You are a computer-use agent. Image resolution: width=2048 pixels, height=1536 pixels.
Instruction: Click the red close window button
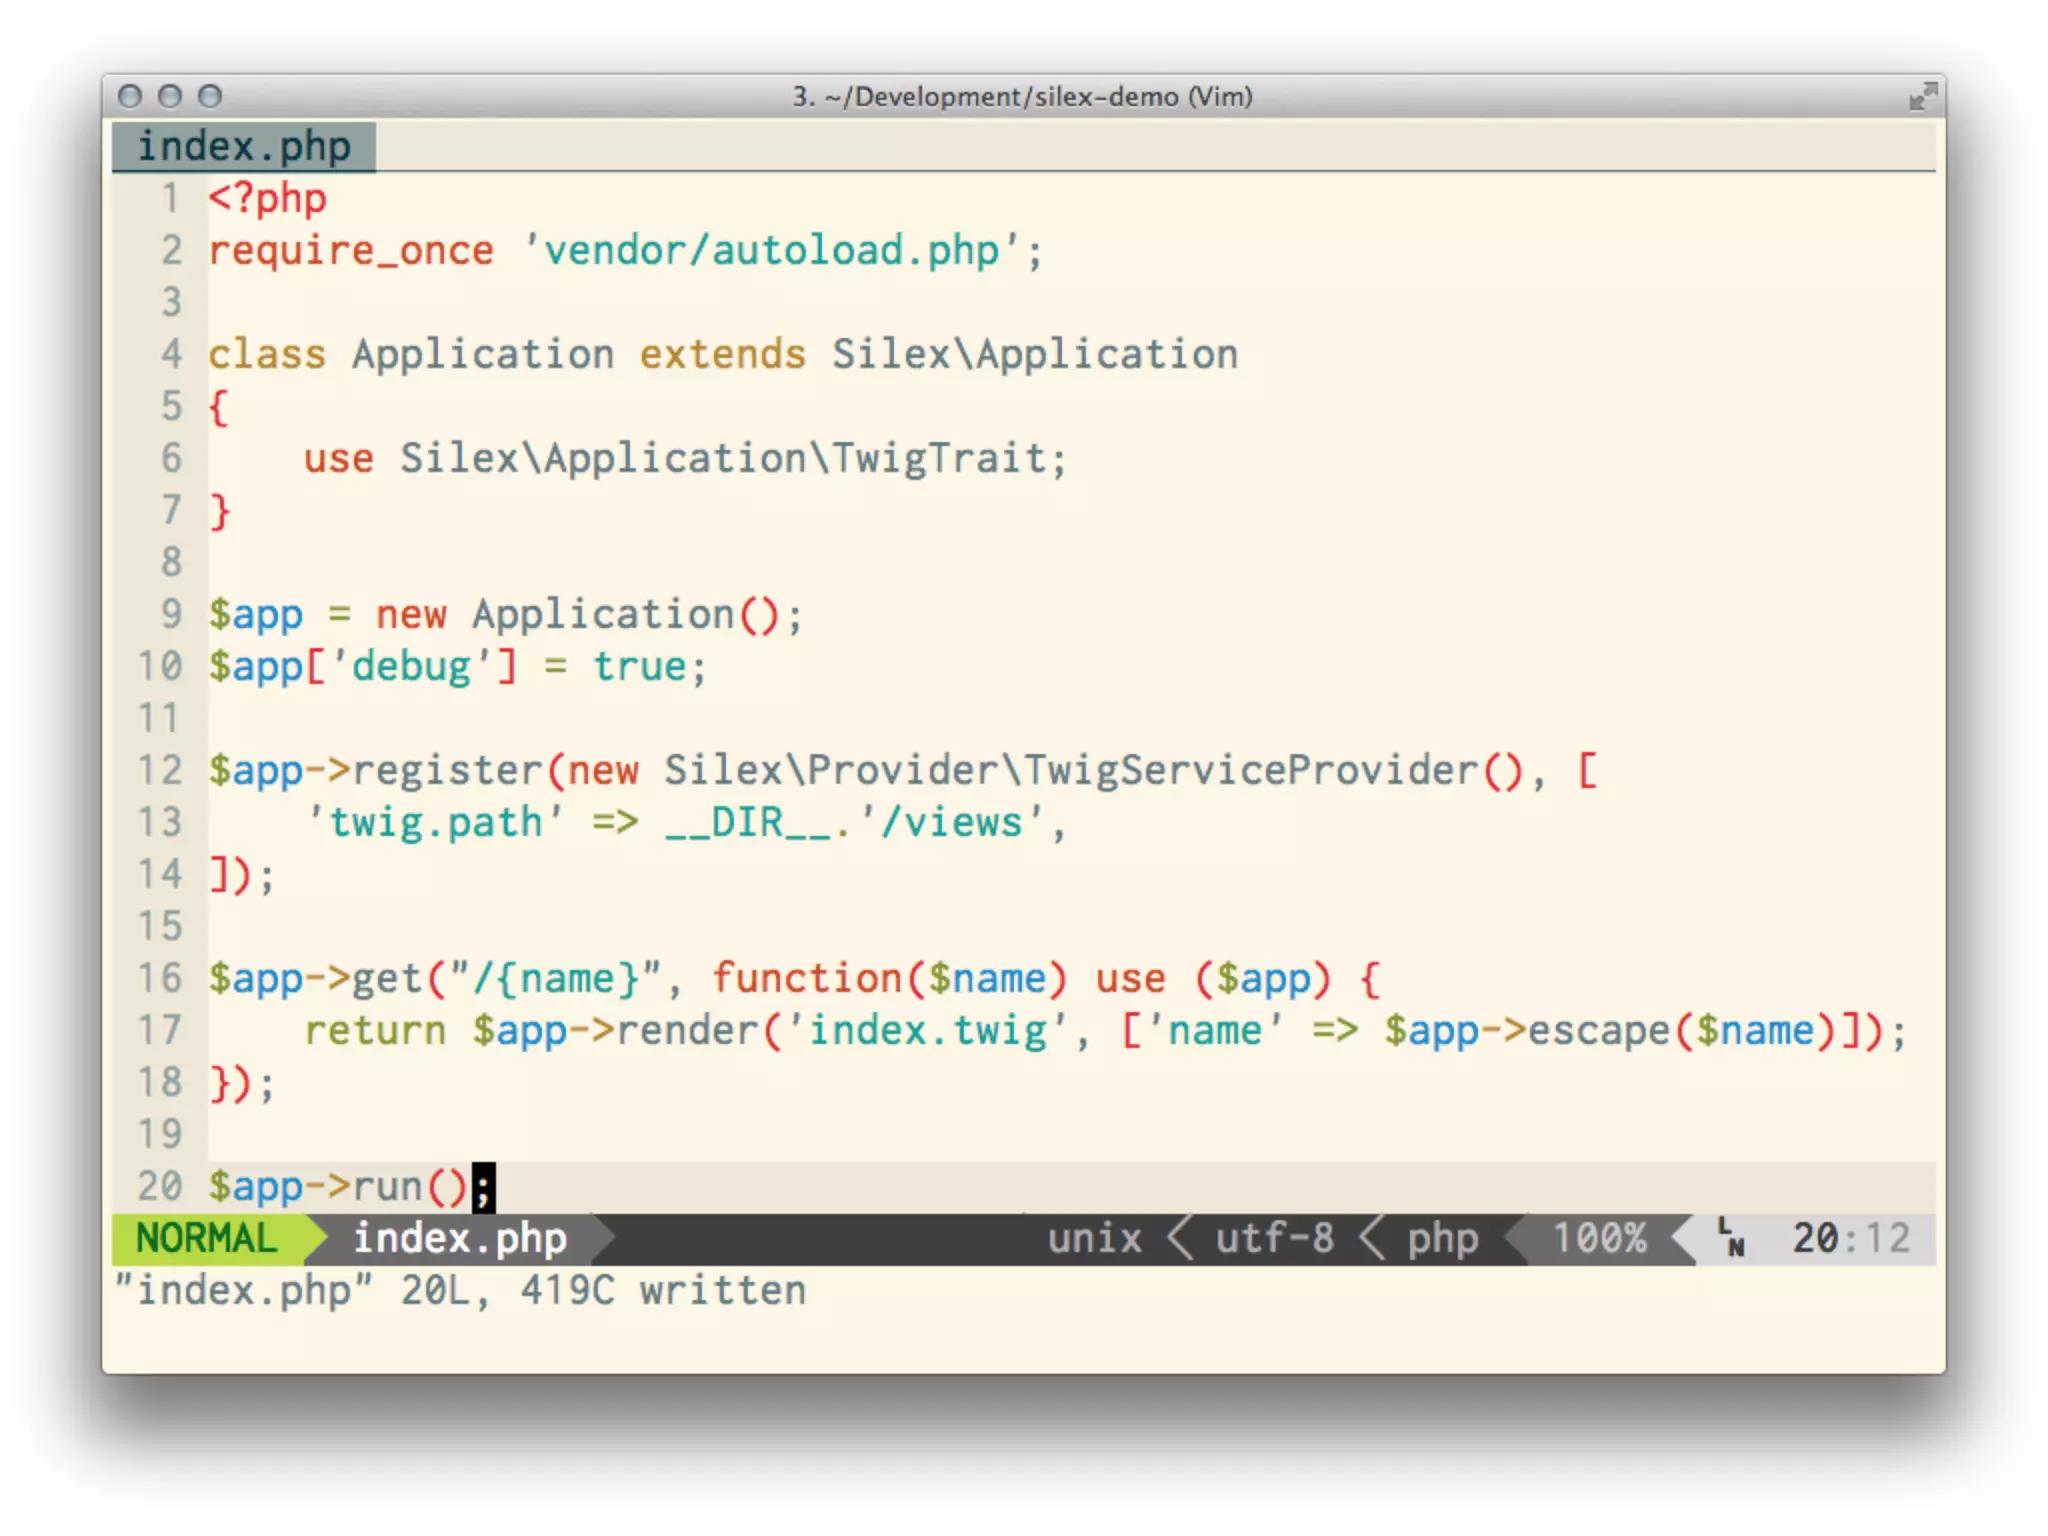click(130, 96)
